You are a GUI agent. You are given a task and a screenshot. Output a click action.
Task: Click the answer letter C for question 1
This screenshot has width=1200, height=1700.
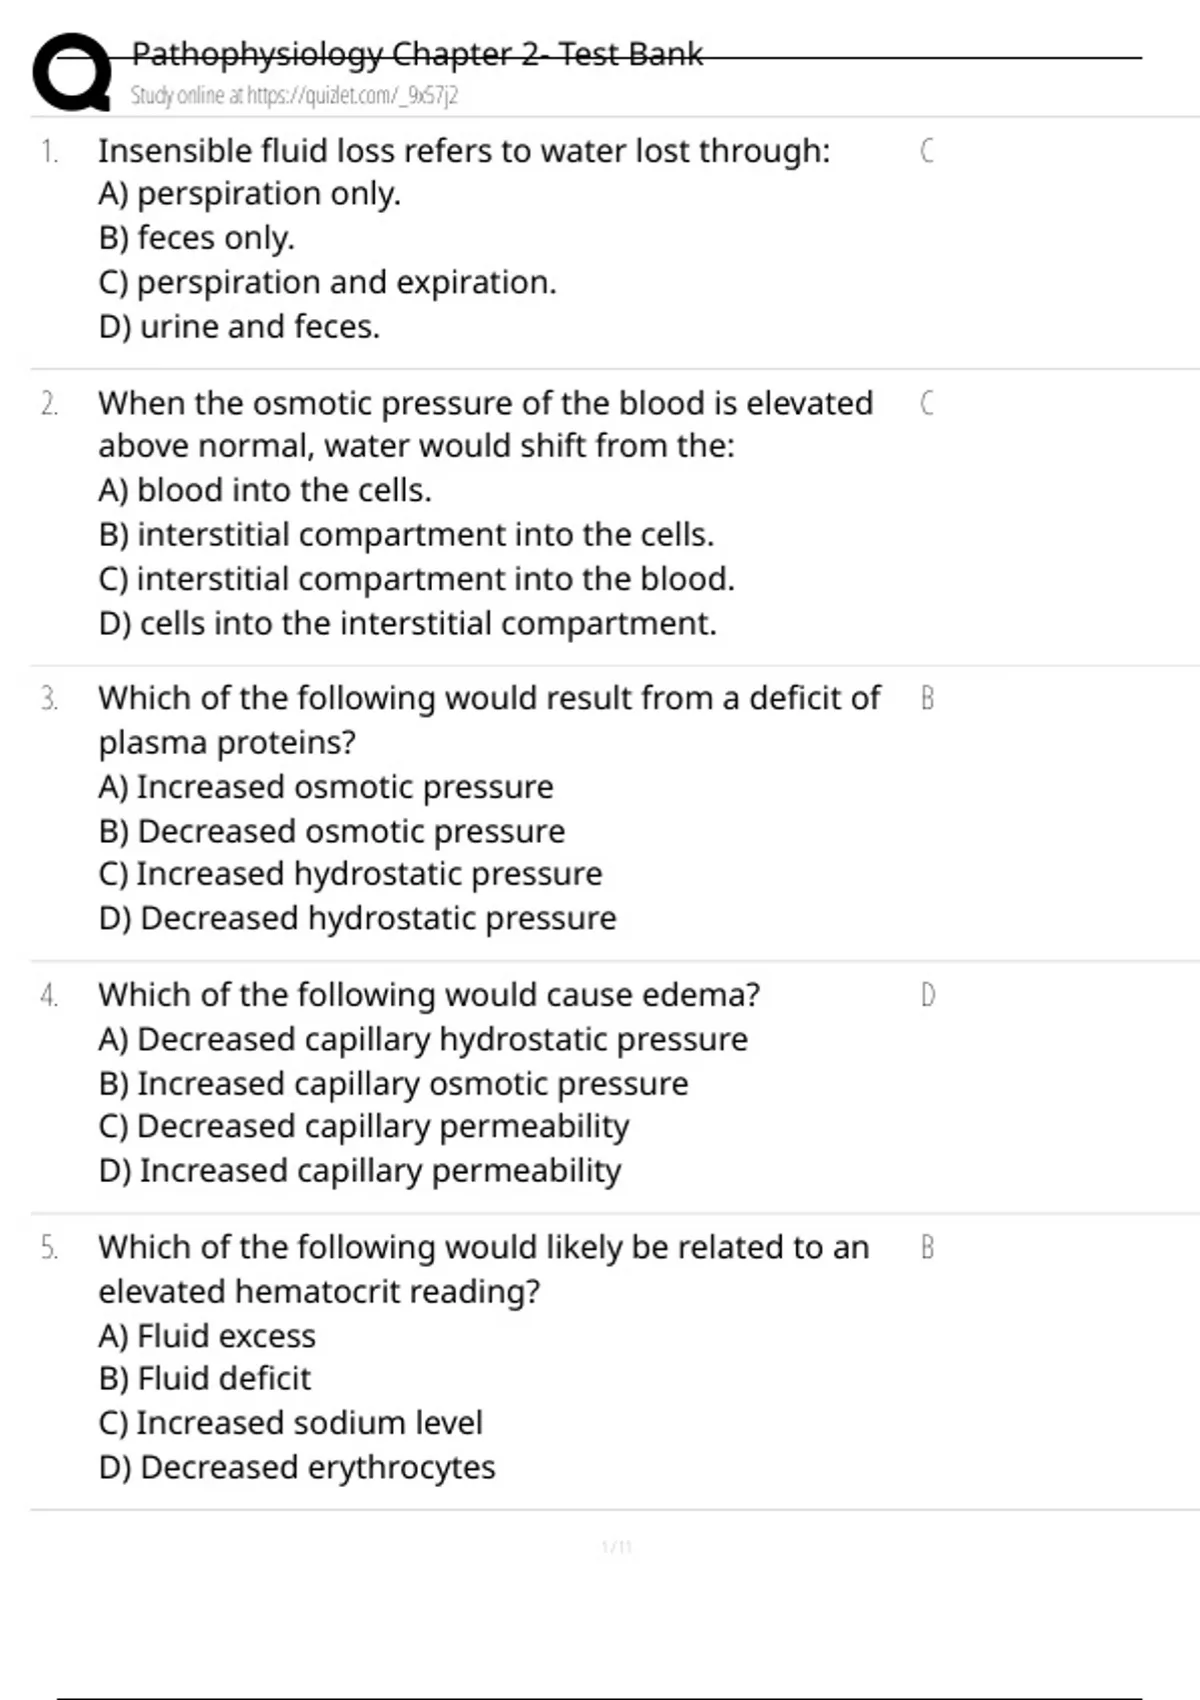[x=926, y=151]
